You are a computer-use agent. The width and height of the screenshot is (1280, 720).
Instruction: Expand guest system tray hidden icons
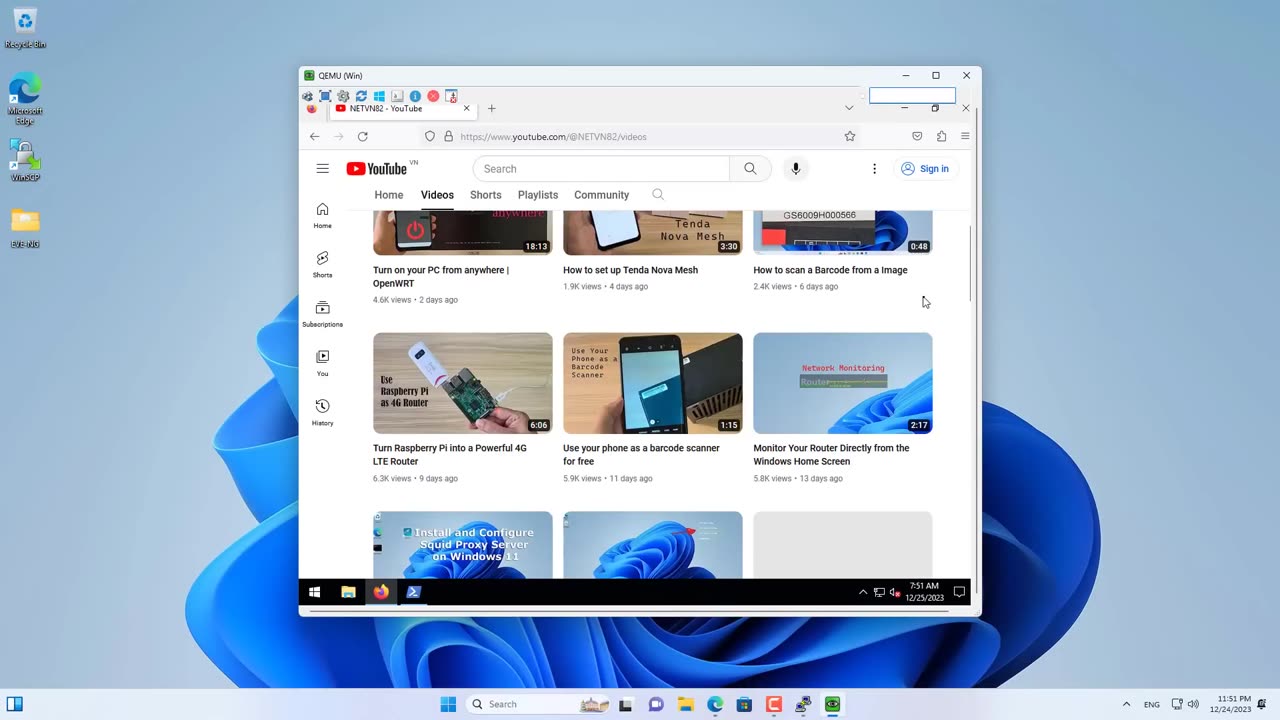point(863,592)
